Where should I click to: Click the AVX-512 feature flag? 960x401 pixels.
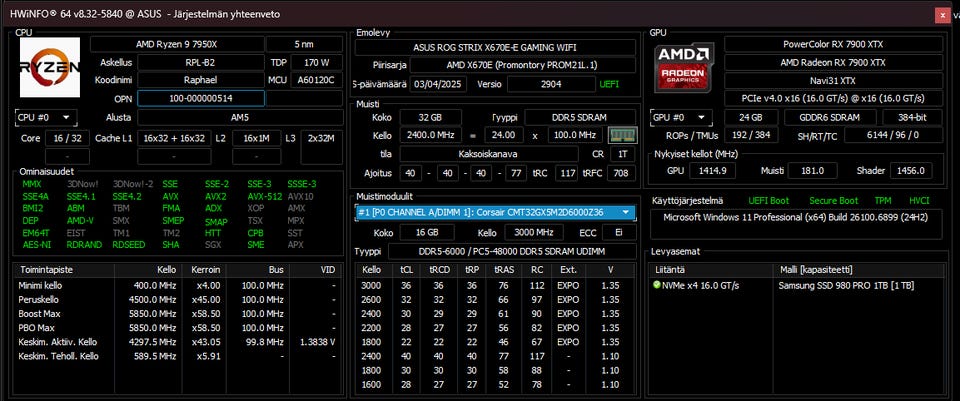pos(264,197)
